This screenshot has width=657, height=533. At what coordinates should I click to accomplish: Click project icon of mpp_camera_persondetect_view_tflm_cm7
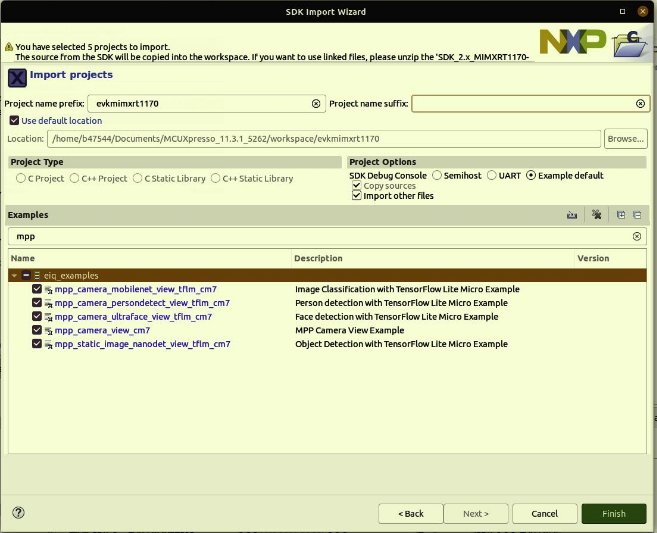pos(49,303)
